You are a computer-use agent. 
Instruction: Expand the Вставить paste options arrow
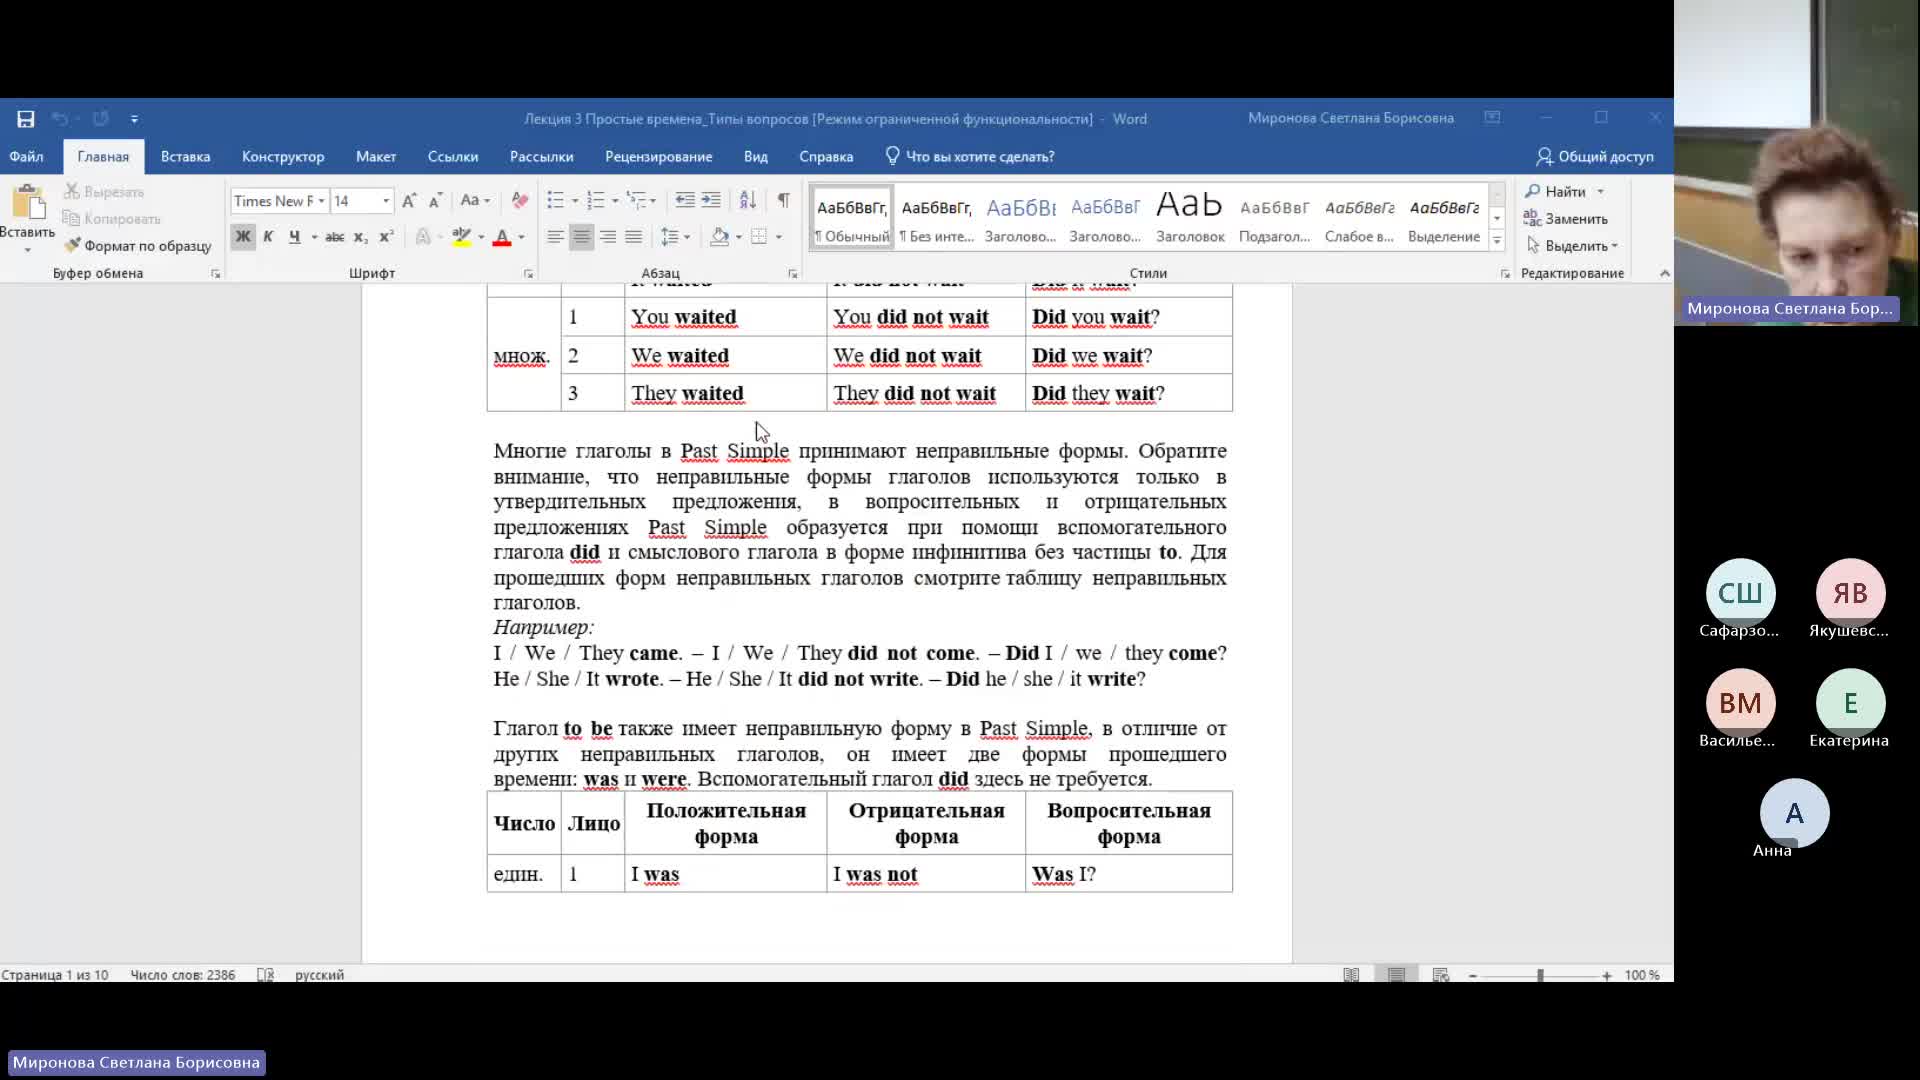pos(27,249)
